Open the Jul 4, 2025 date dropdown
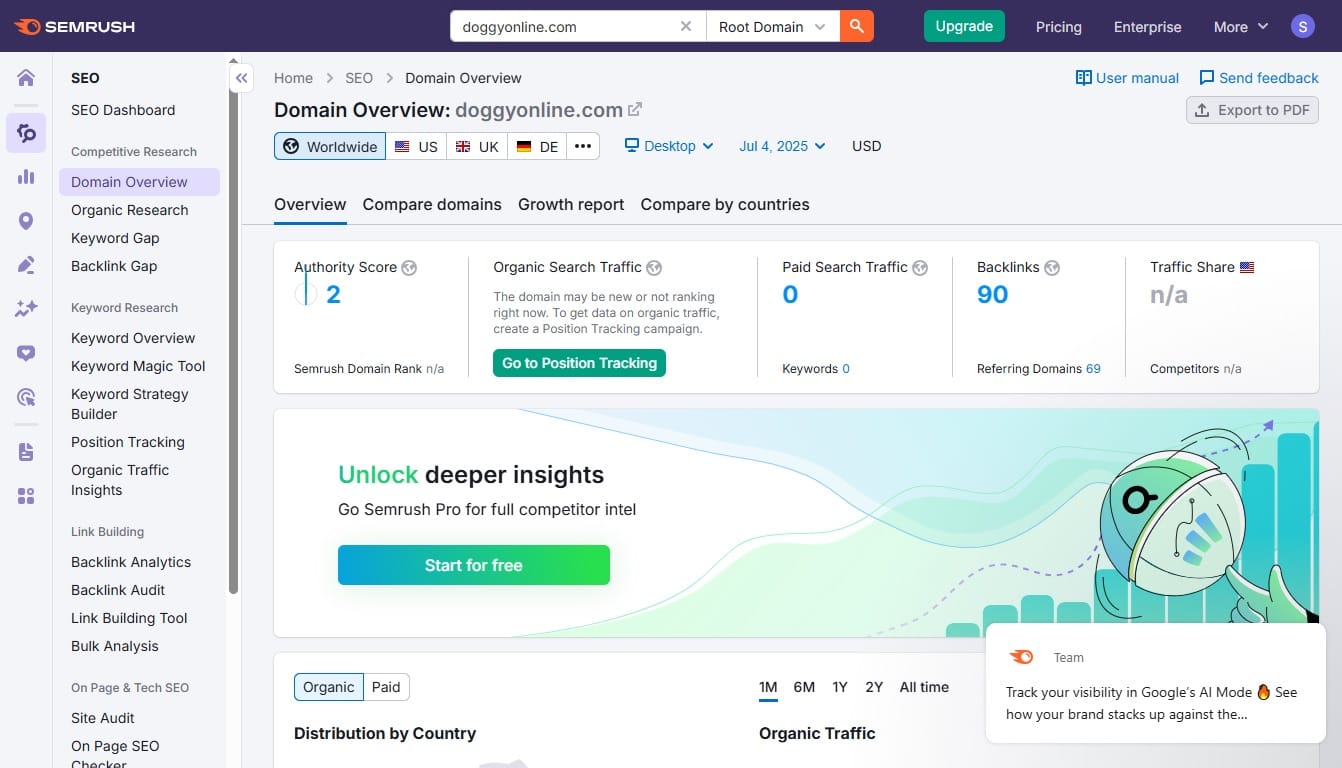 click(x=783, y=146)
